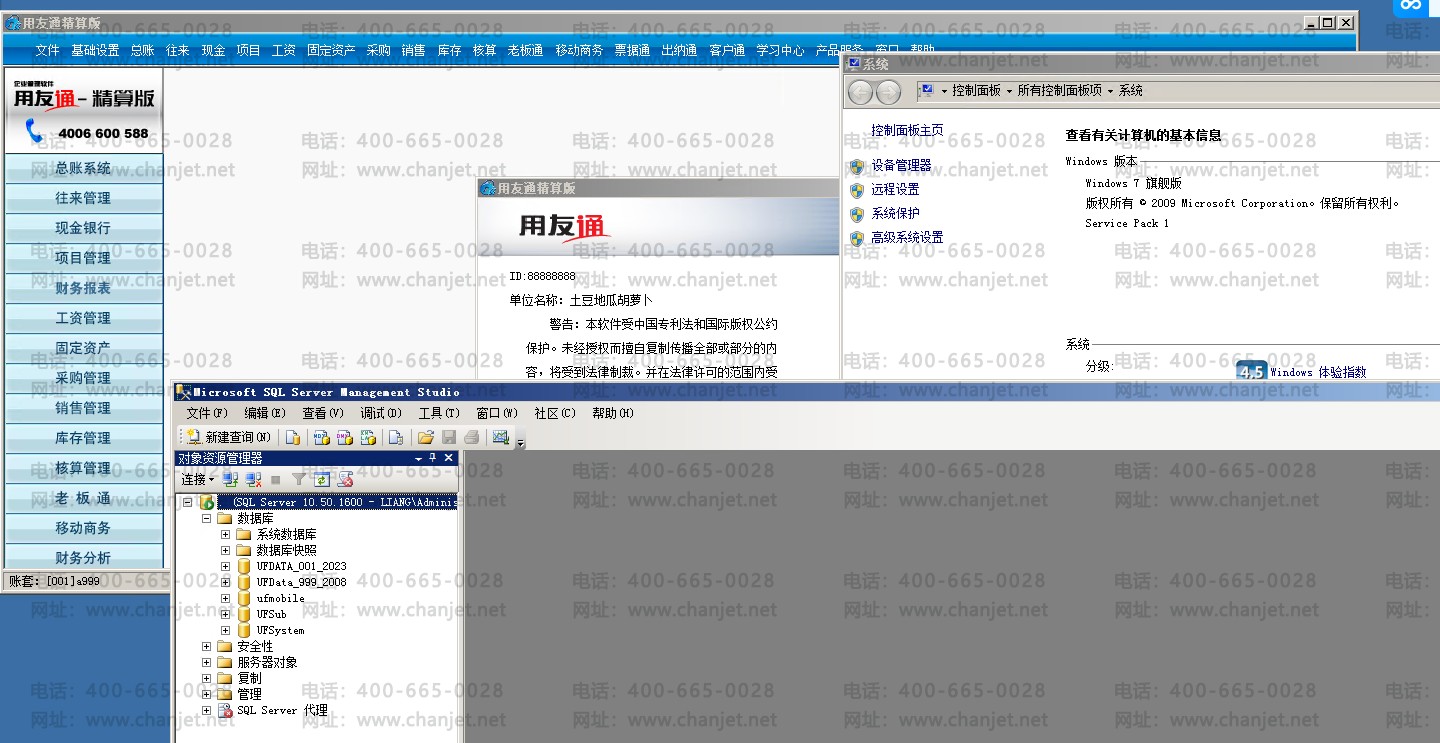Open 总账系统 module in sidebar

tap(84, 168)
